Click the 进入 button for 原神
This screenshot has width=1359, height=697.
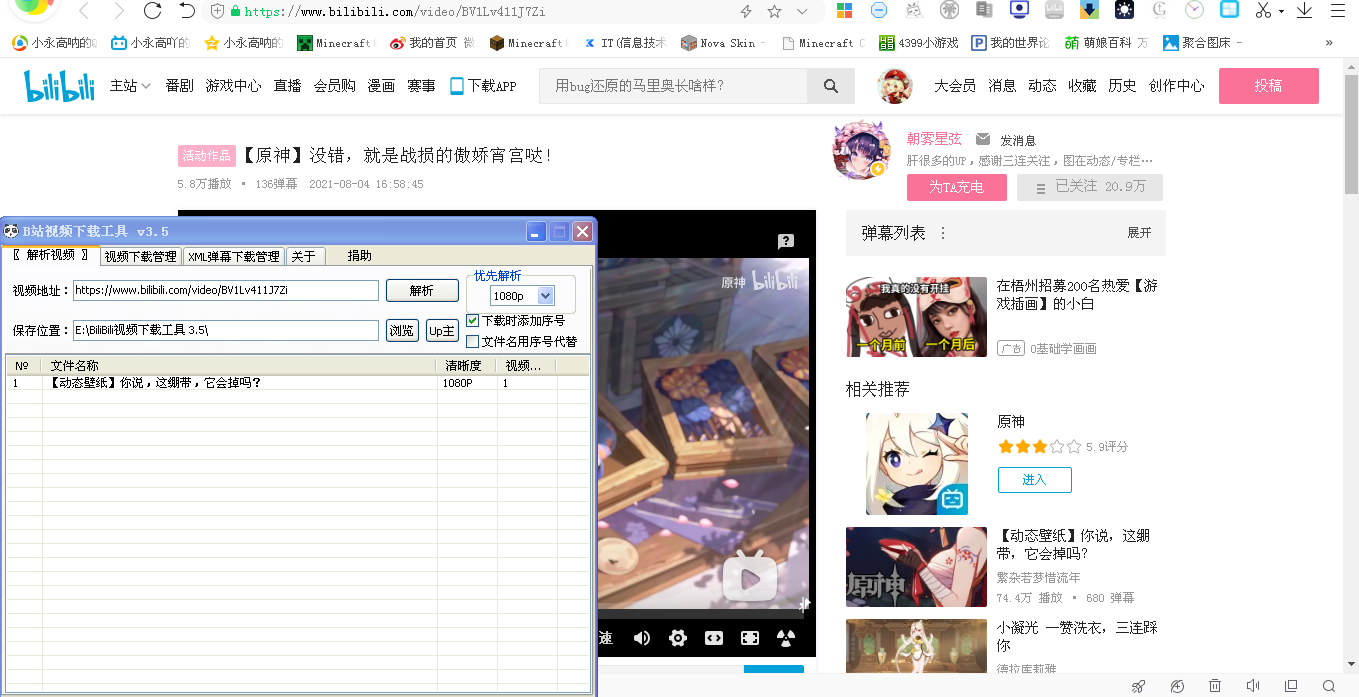pyautogui.click(x=1034, y=480)
